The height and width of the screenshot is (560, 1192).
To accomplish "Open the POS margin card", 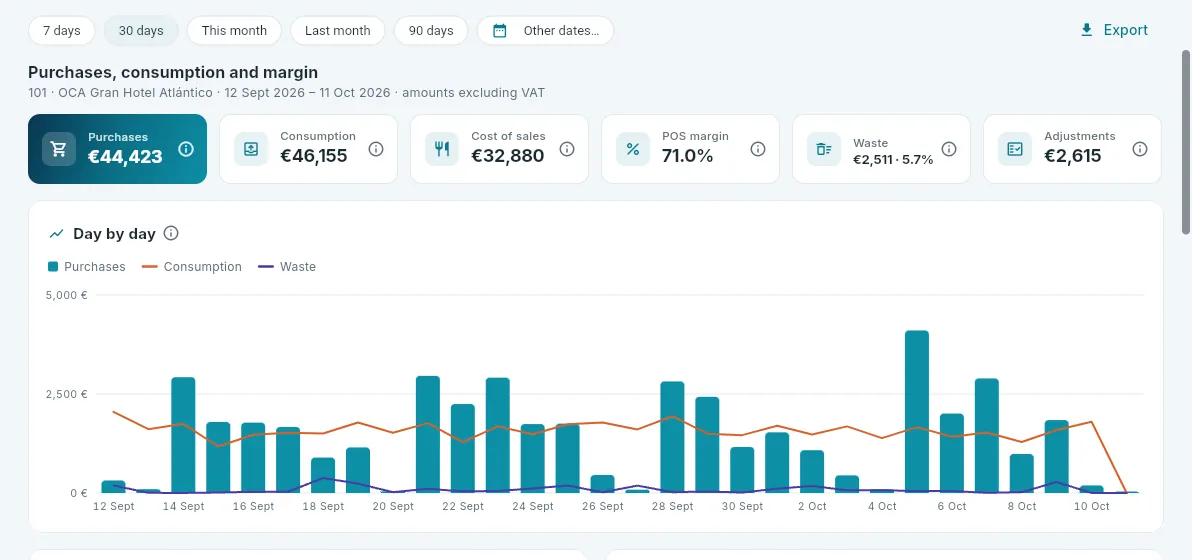I will coord(690,149).
